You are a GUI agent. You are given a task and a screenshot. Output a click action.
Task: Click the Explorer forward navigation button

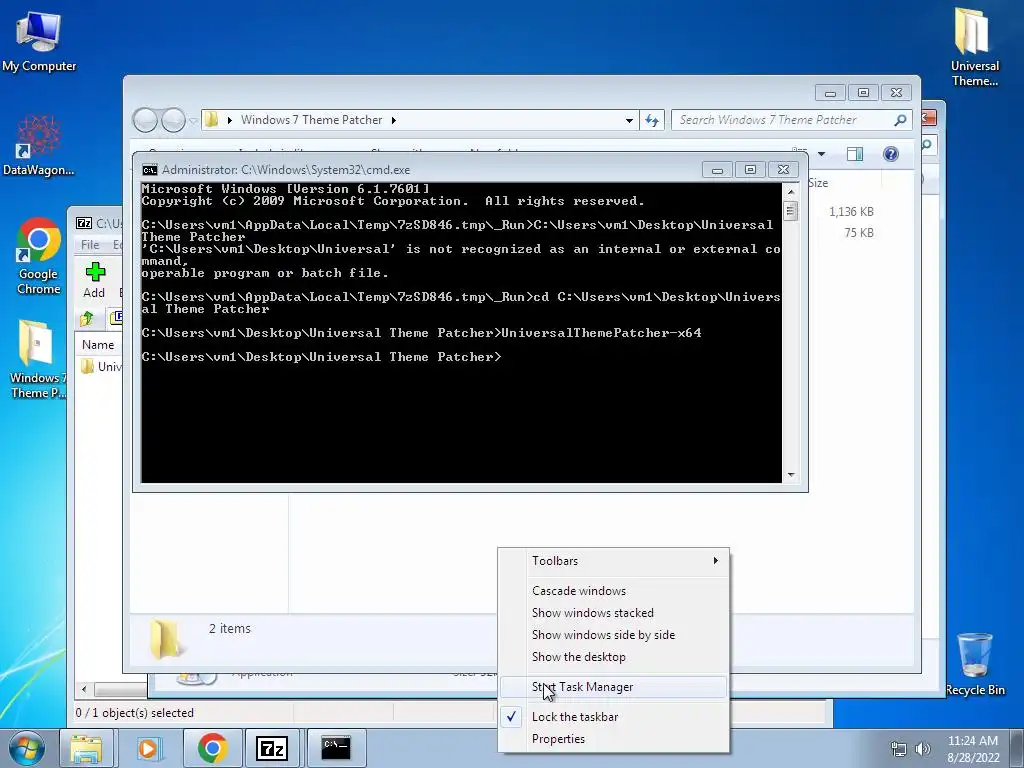pos(173,120)
